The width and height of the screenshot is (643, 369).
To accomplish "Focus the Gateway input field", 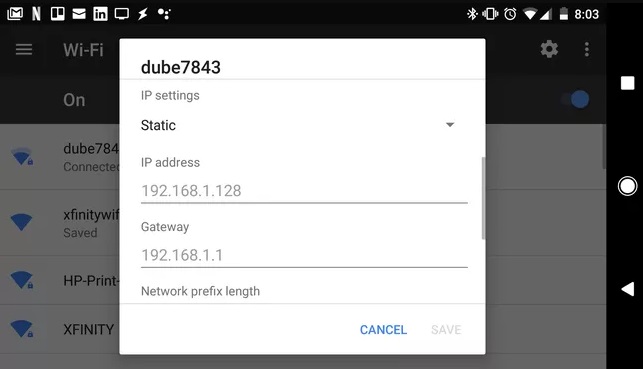I will [304, 255].
